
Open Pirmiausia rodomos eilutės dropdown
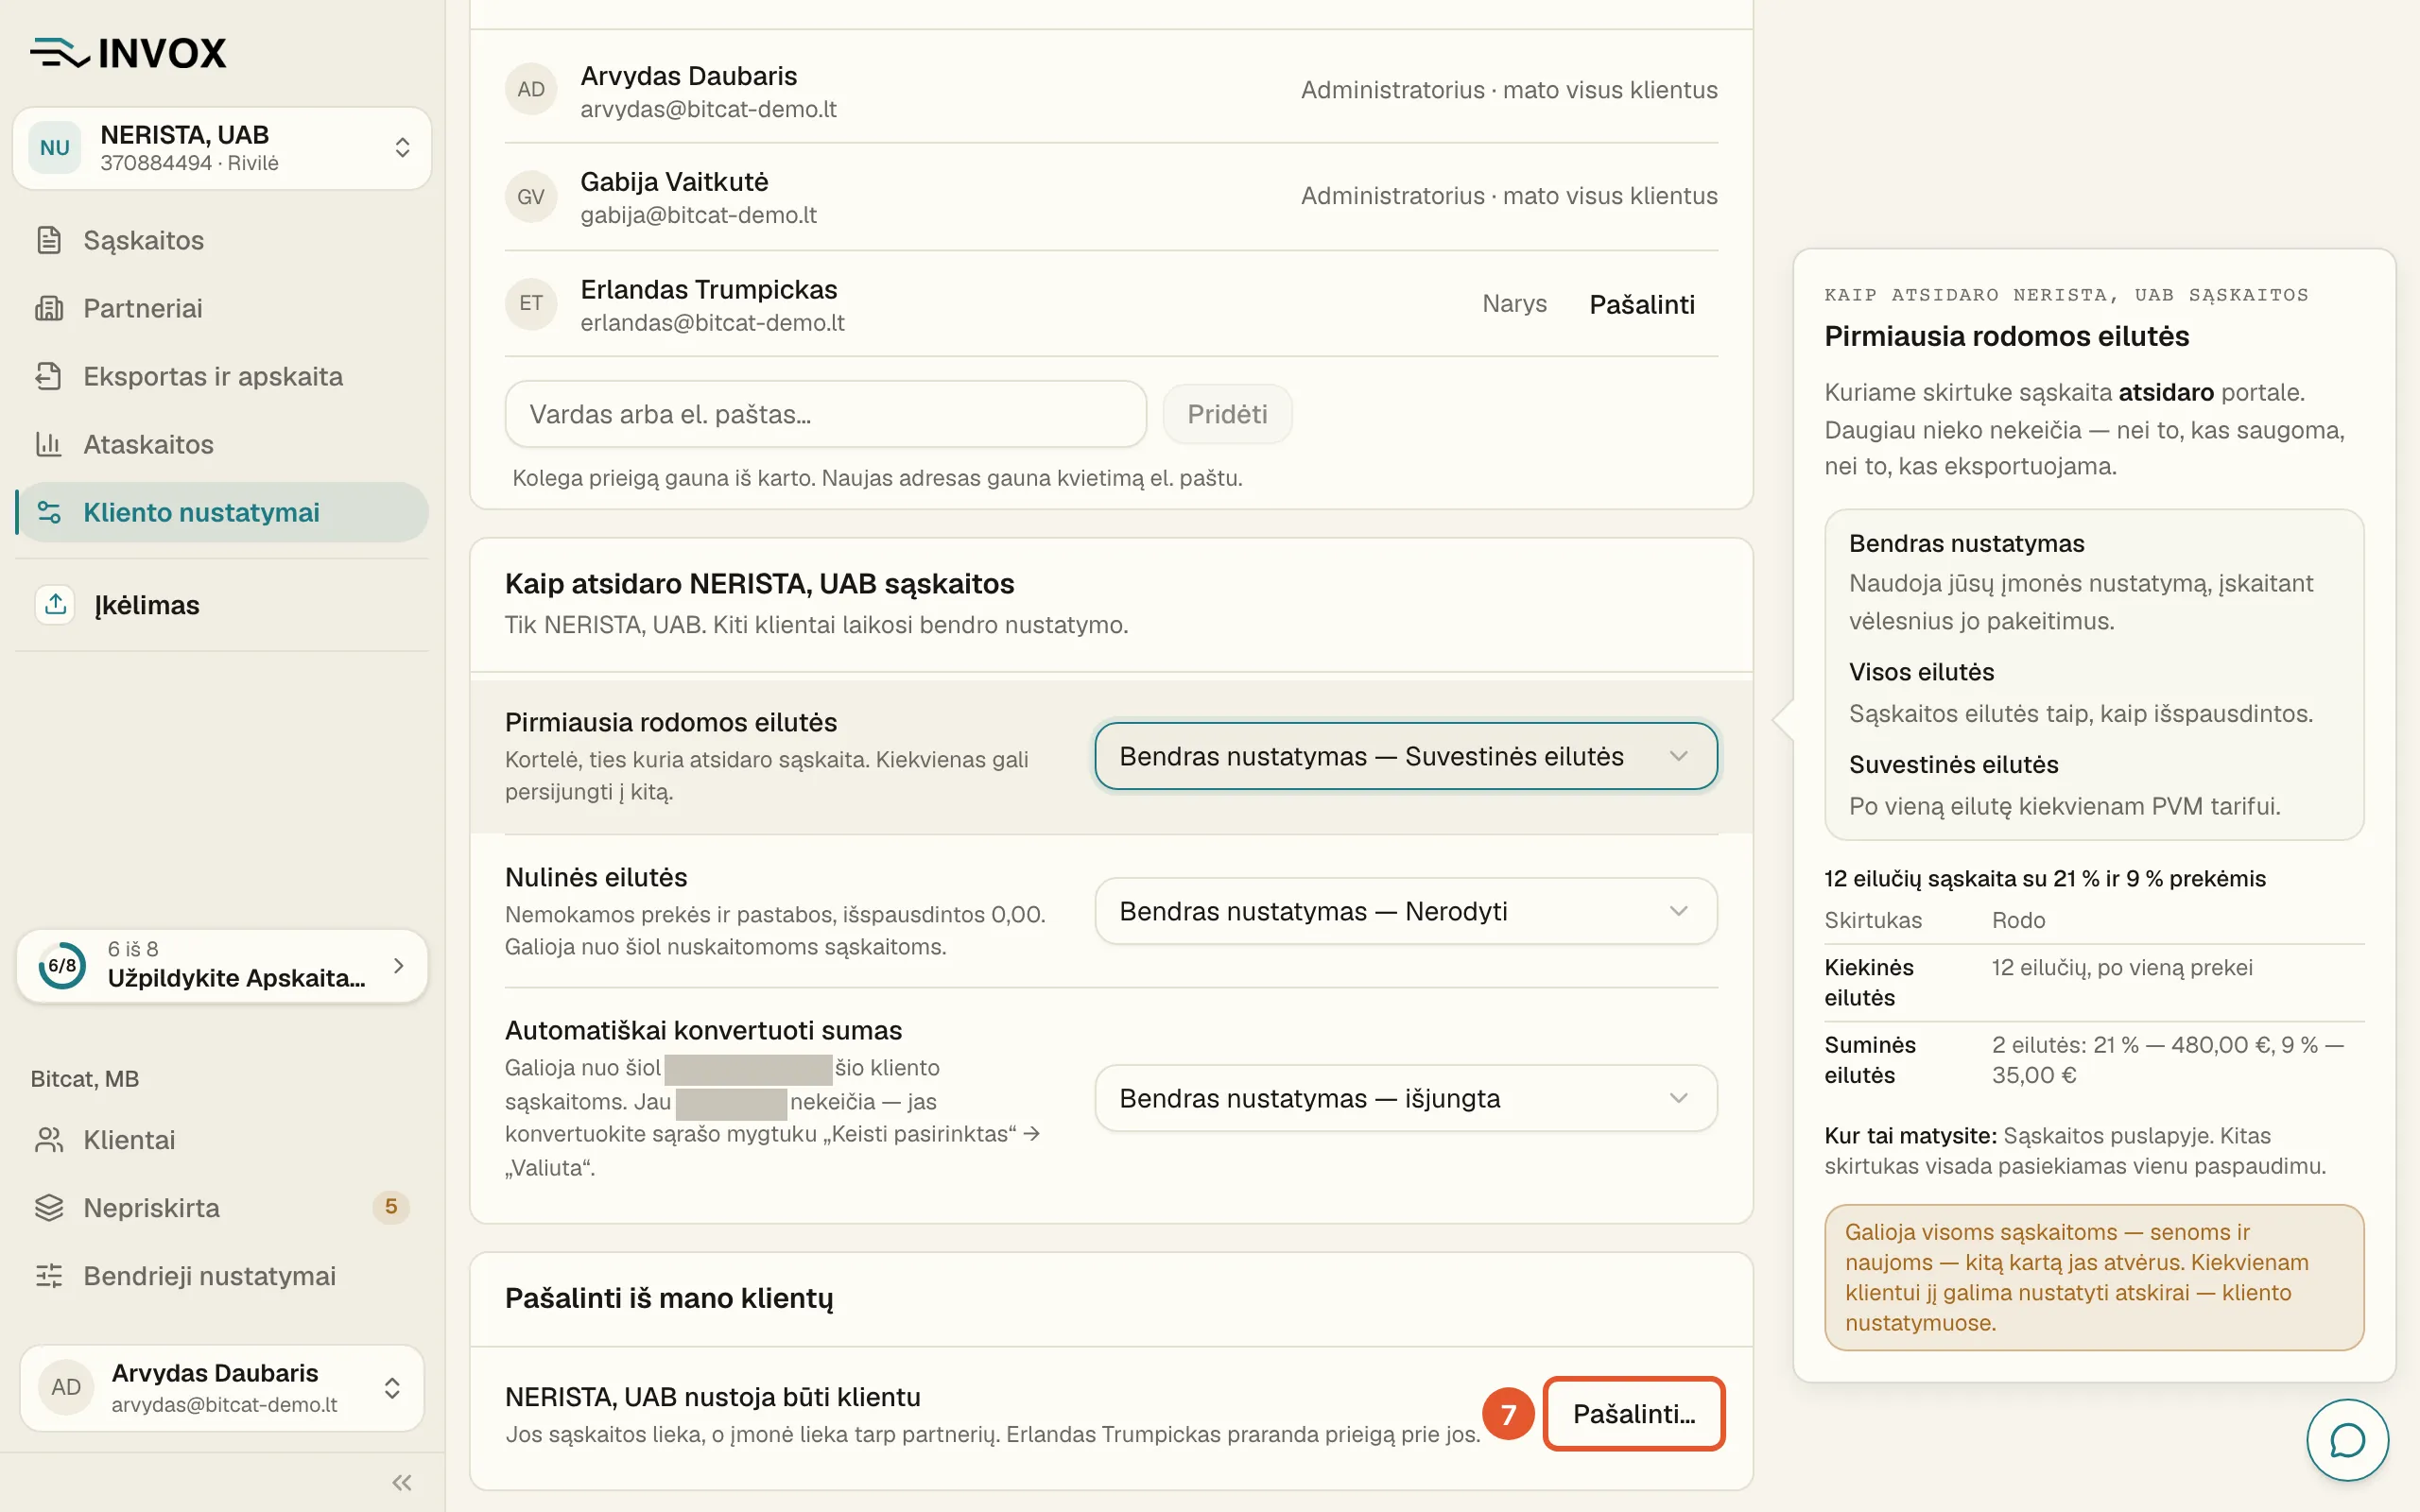pos(1406,756)
